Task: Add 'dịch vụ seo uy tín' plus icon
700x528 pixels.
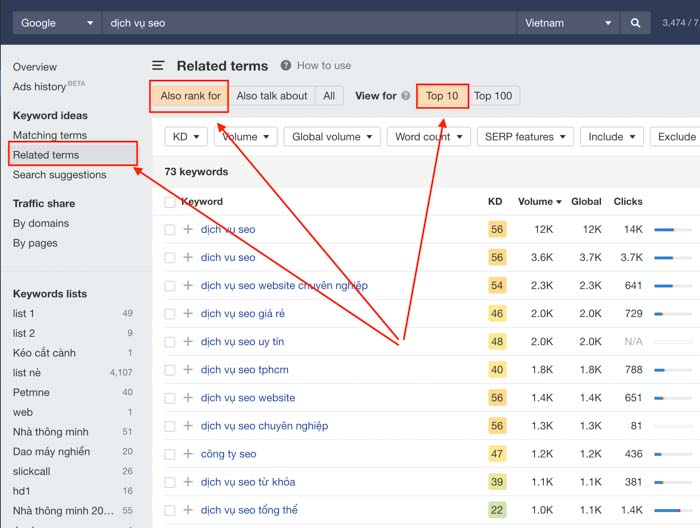Action: [188, 342]
